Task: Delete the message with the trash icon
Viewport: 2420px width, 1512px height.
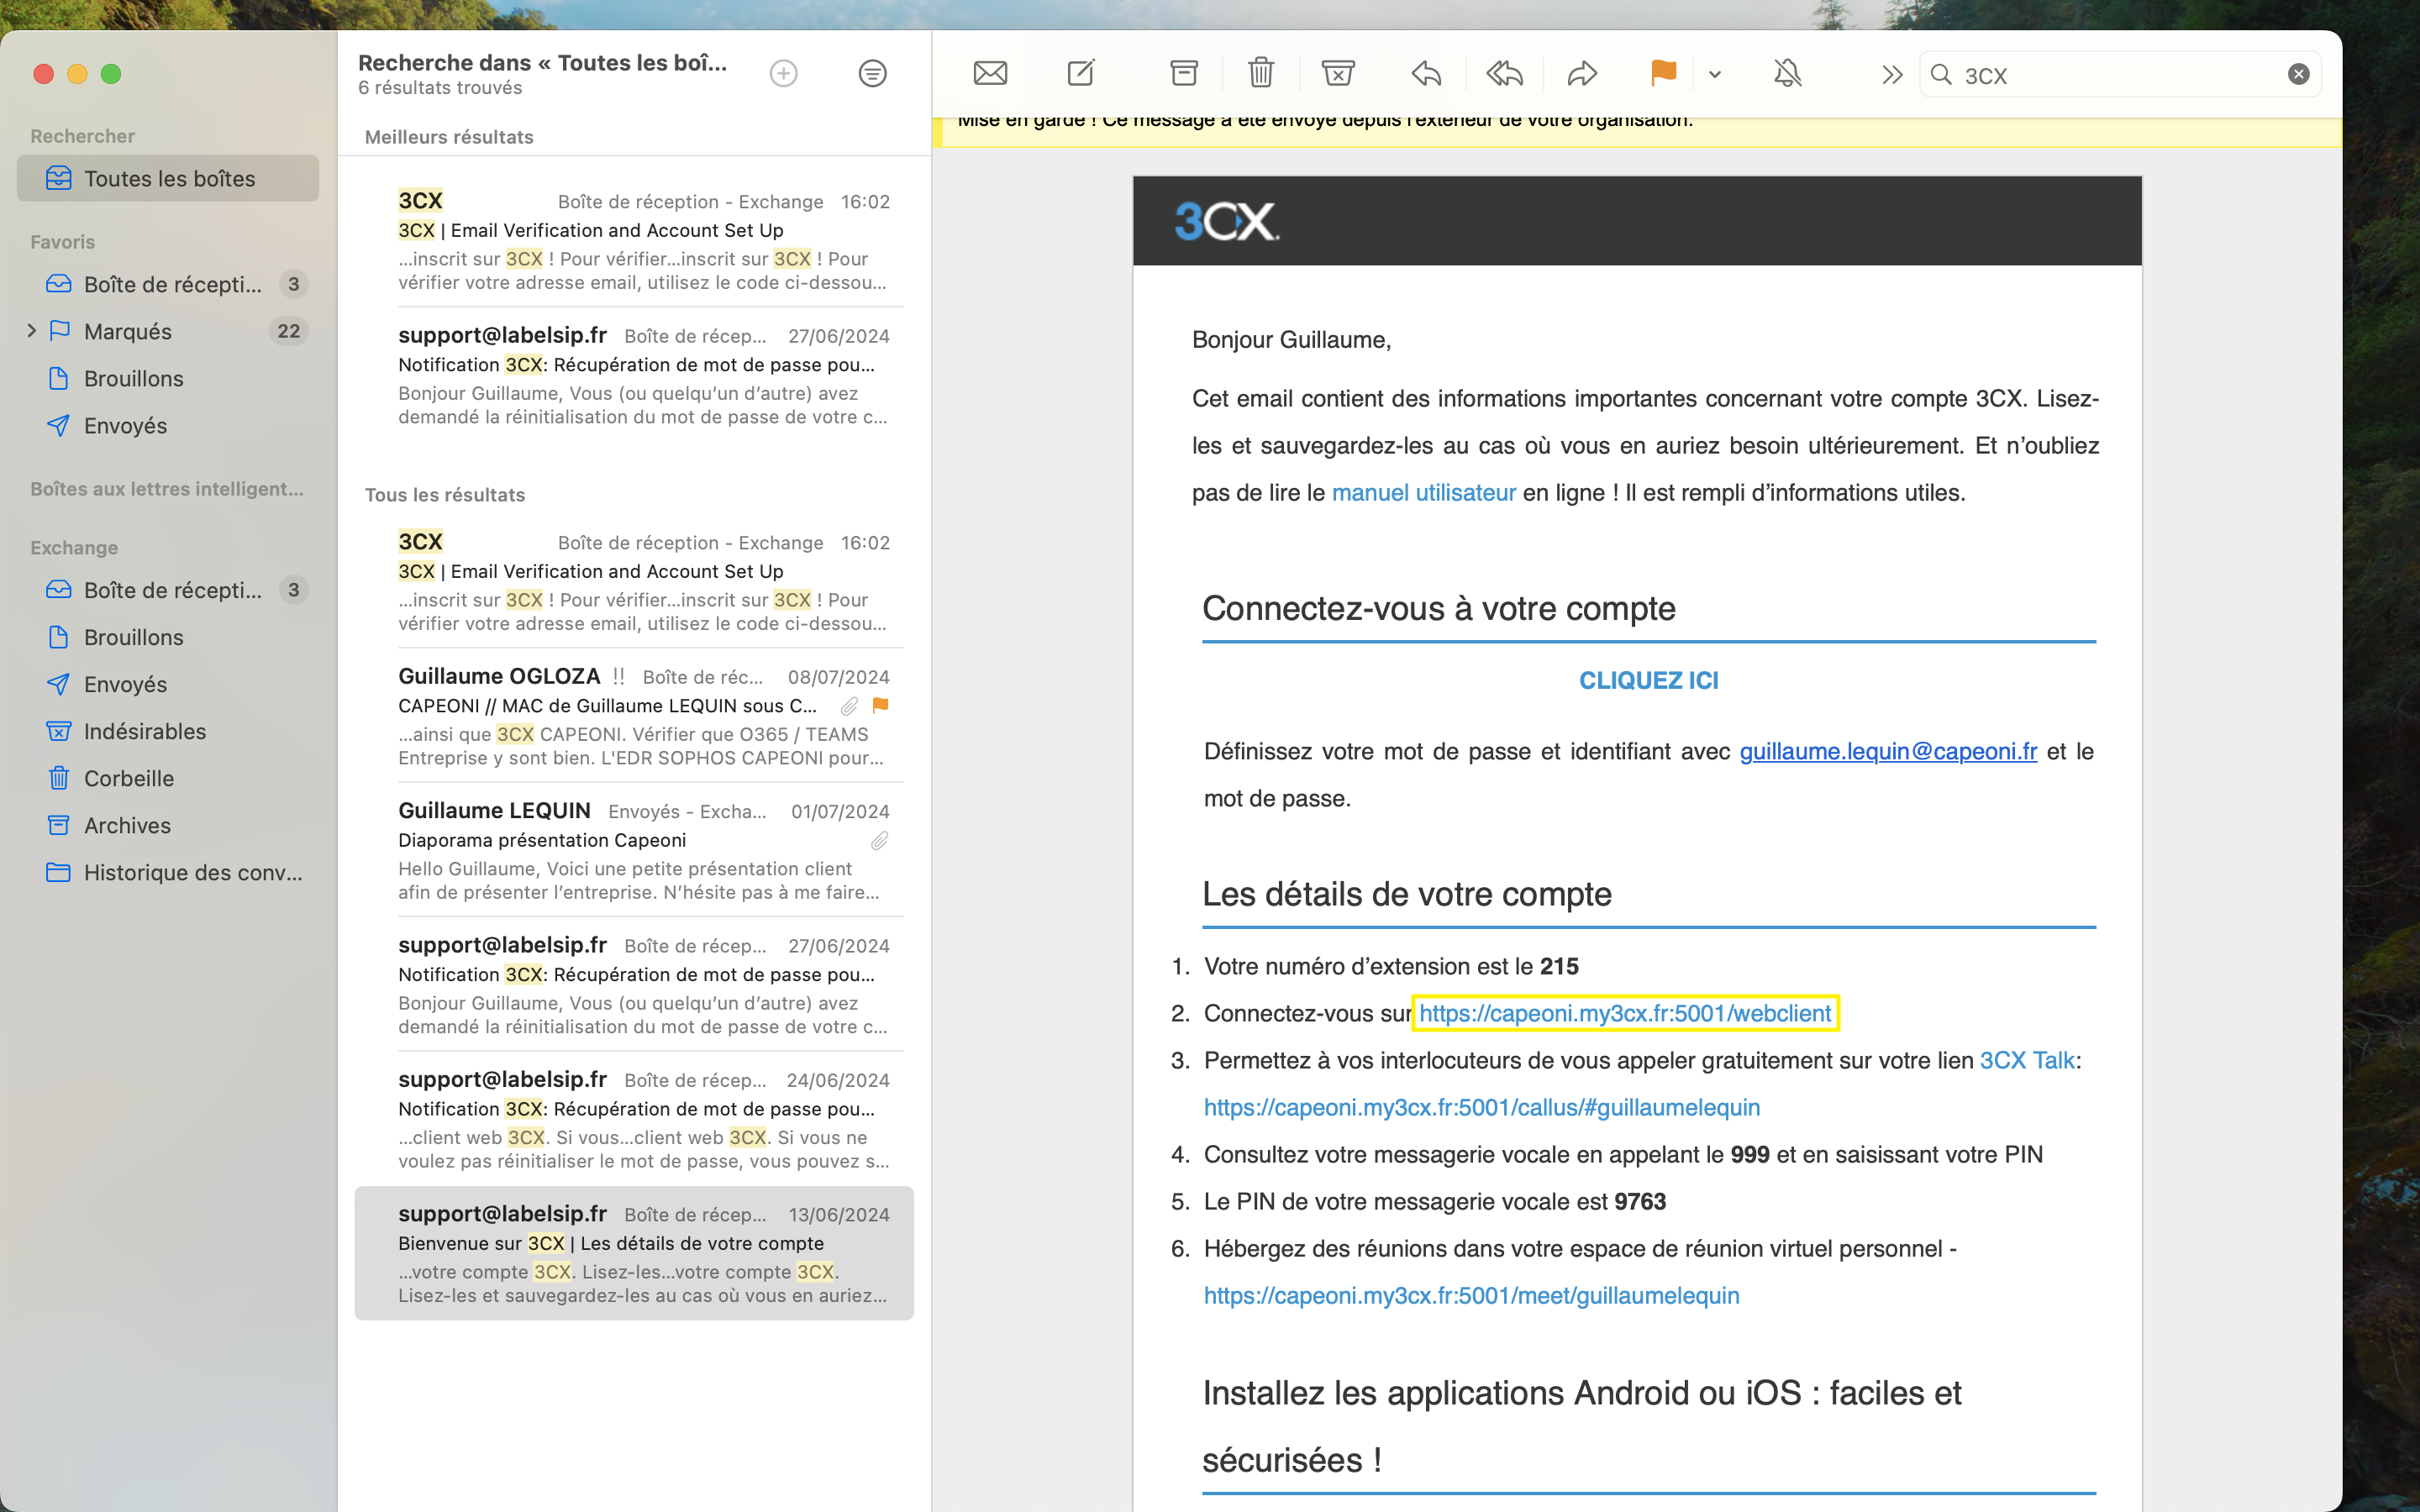Action: (x=1261, y=74)
